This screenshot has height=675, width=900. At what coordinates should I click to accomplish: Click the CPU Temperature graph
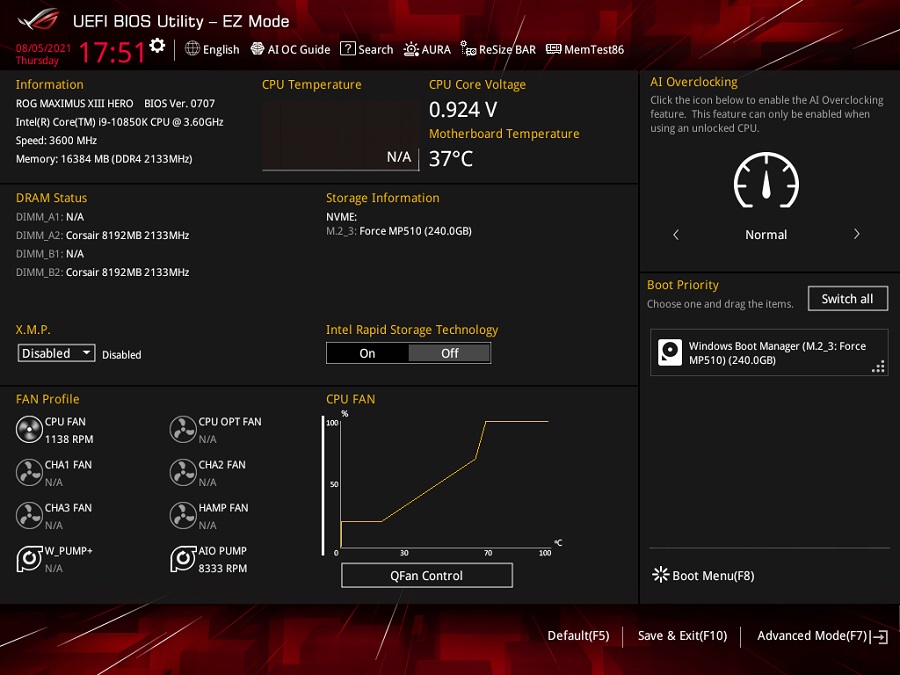pyautogui.click(x=341, y=135)
